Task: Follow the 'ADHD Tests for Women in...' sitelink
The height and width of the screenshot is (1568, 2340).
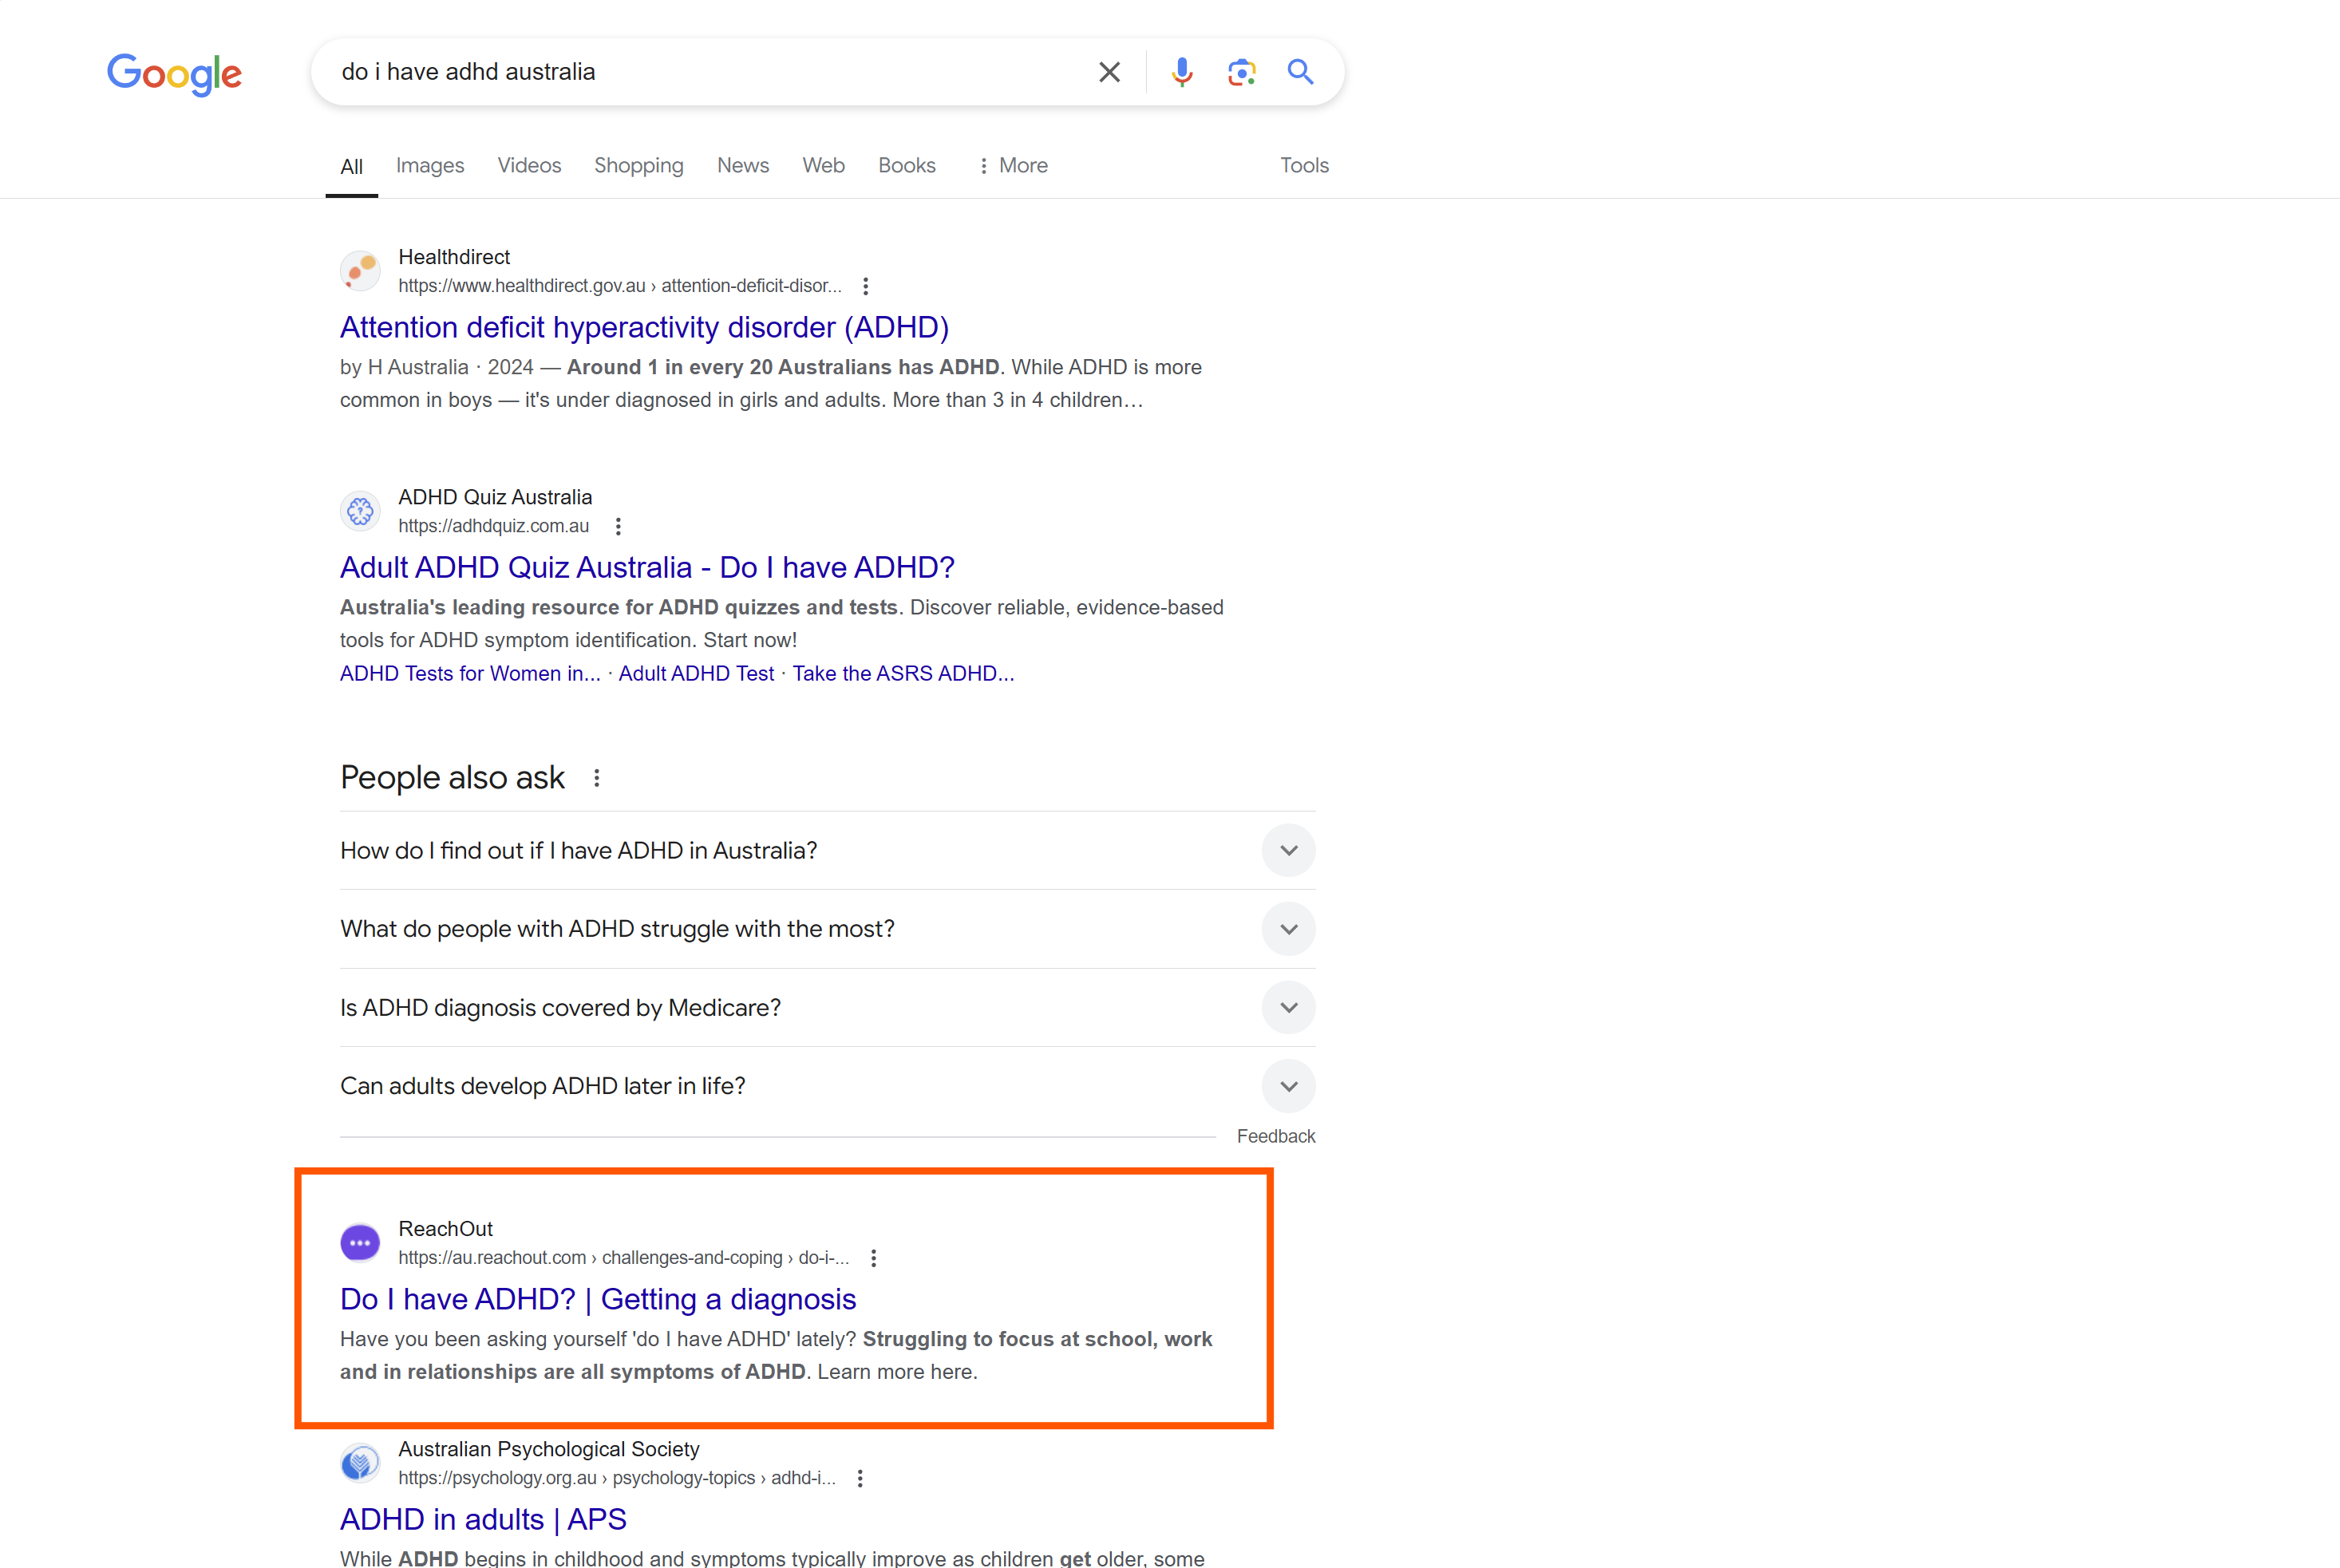Action: [470, 674]
